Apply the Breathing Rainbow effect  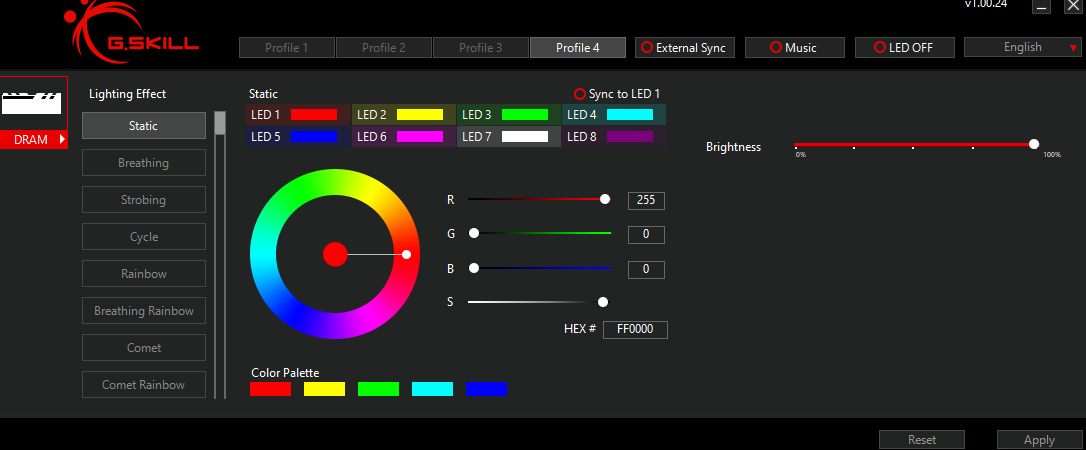[143, 311]
